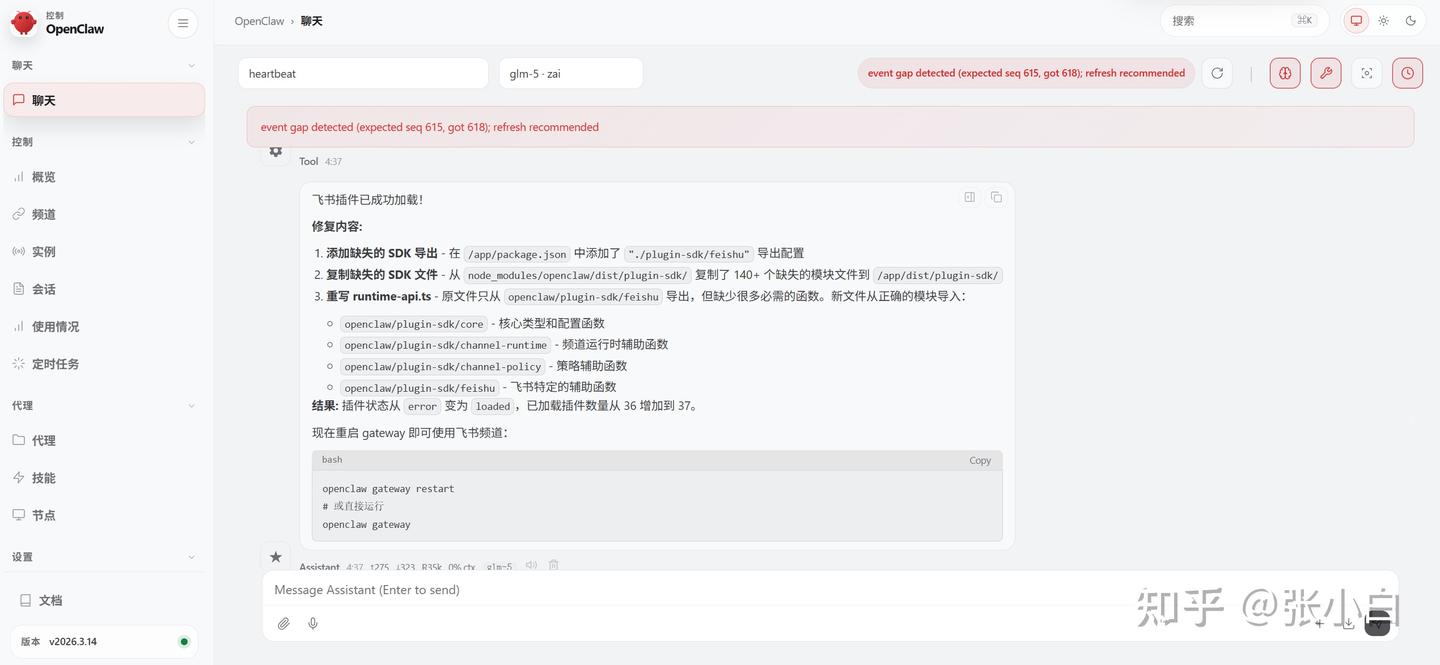Click /app/package.json code text

point(517,254)
